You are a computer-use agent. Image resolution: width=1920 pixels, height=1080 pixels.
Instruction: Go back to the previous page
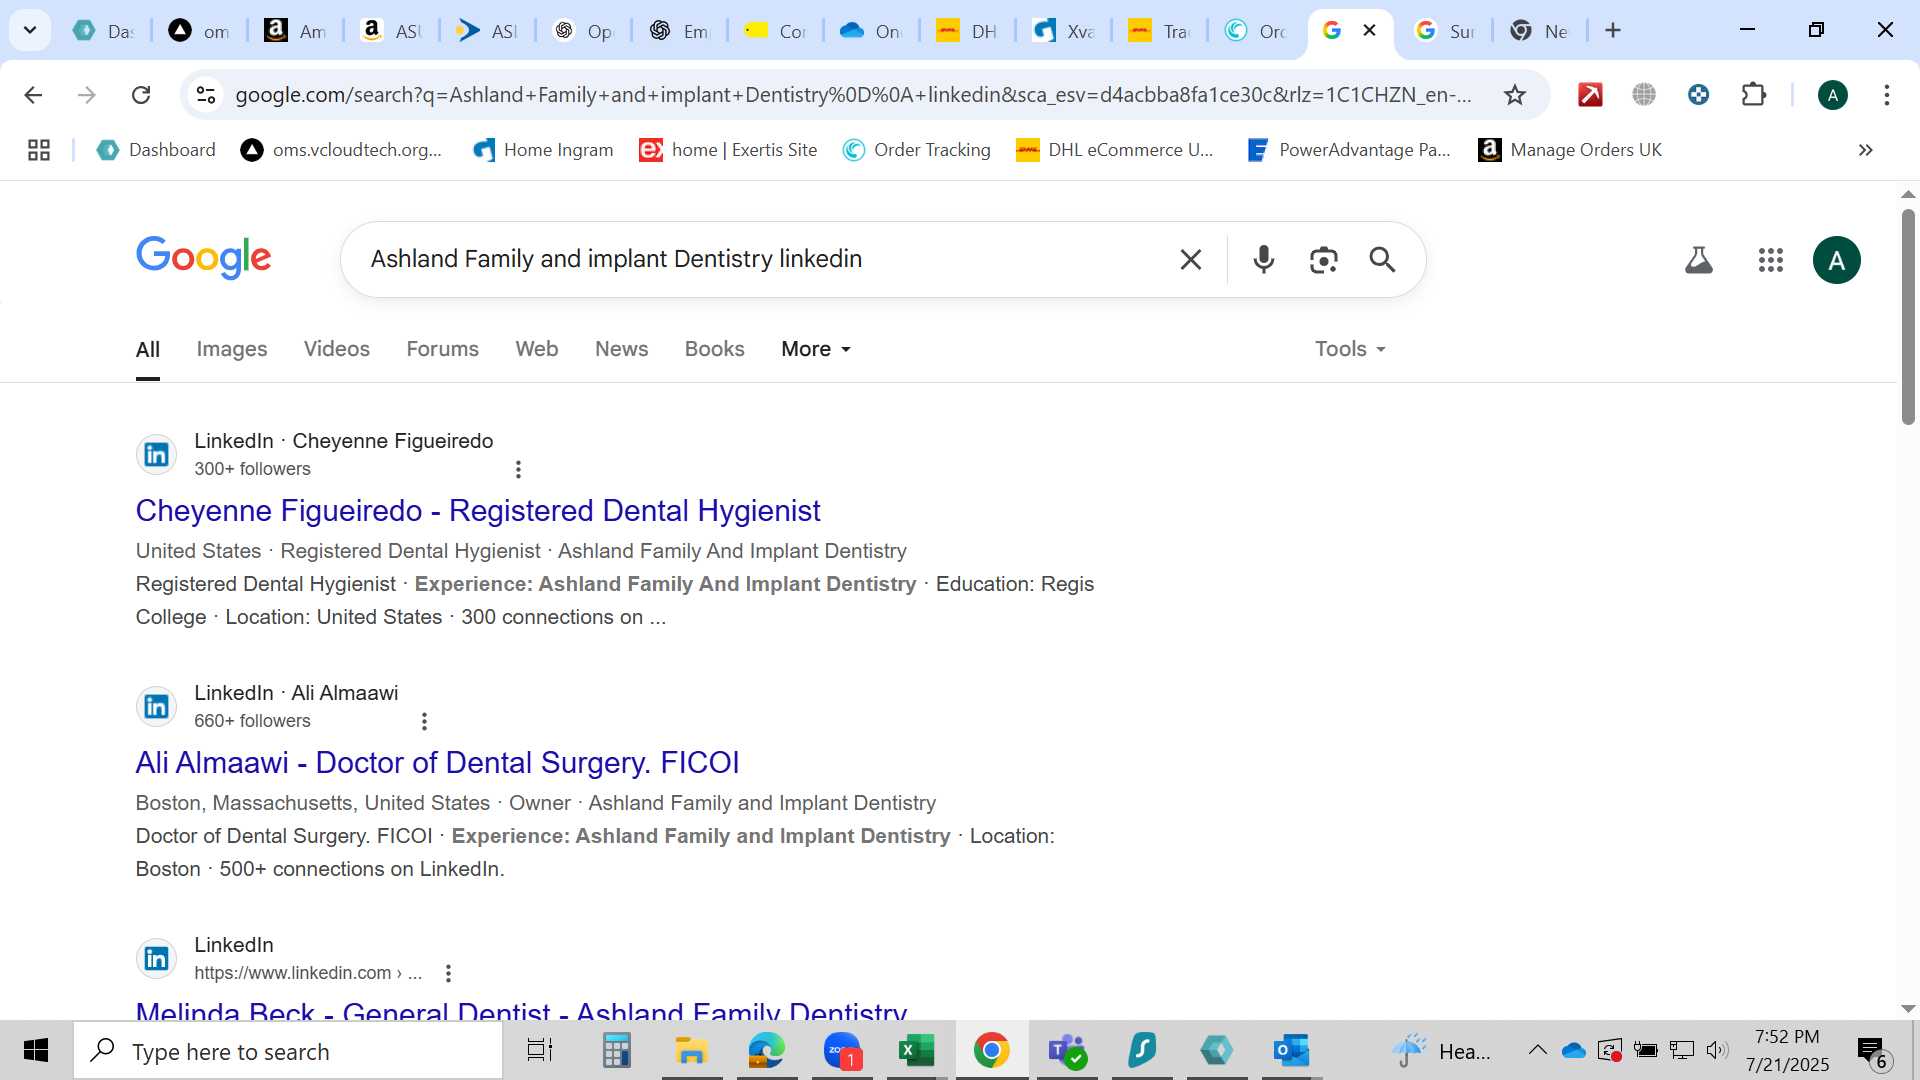point(33,95)
